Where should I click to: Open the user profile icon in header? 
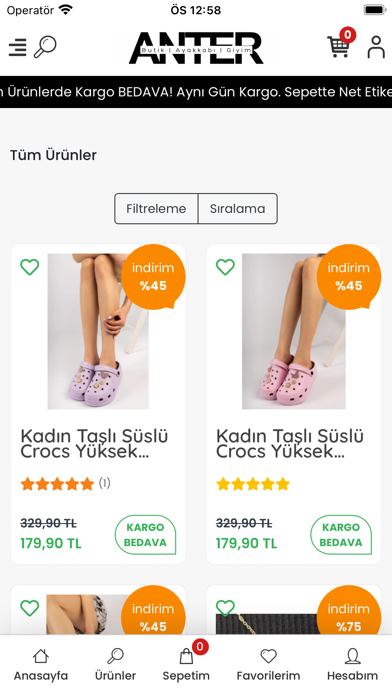click(x=376, y=47)
